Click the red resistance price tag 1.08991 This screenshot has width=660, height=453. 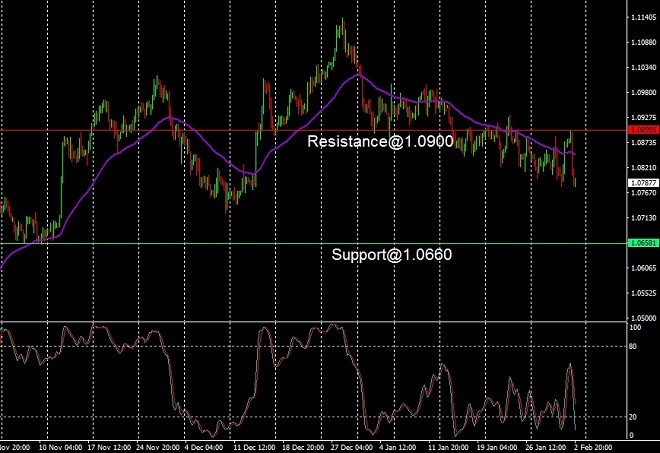click(x=643, y=130)
